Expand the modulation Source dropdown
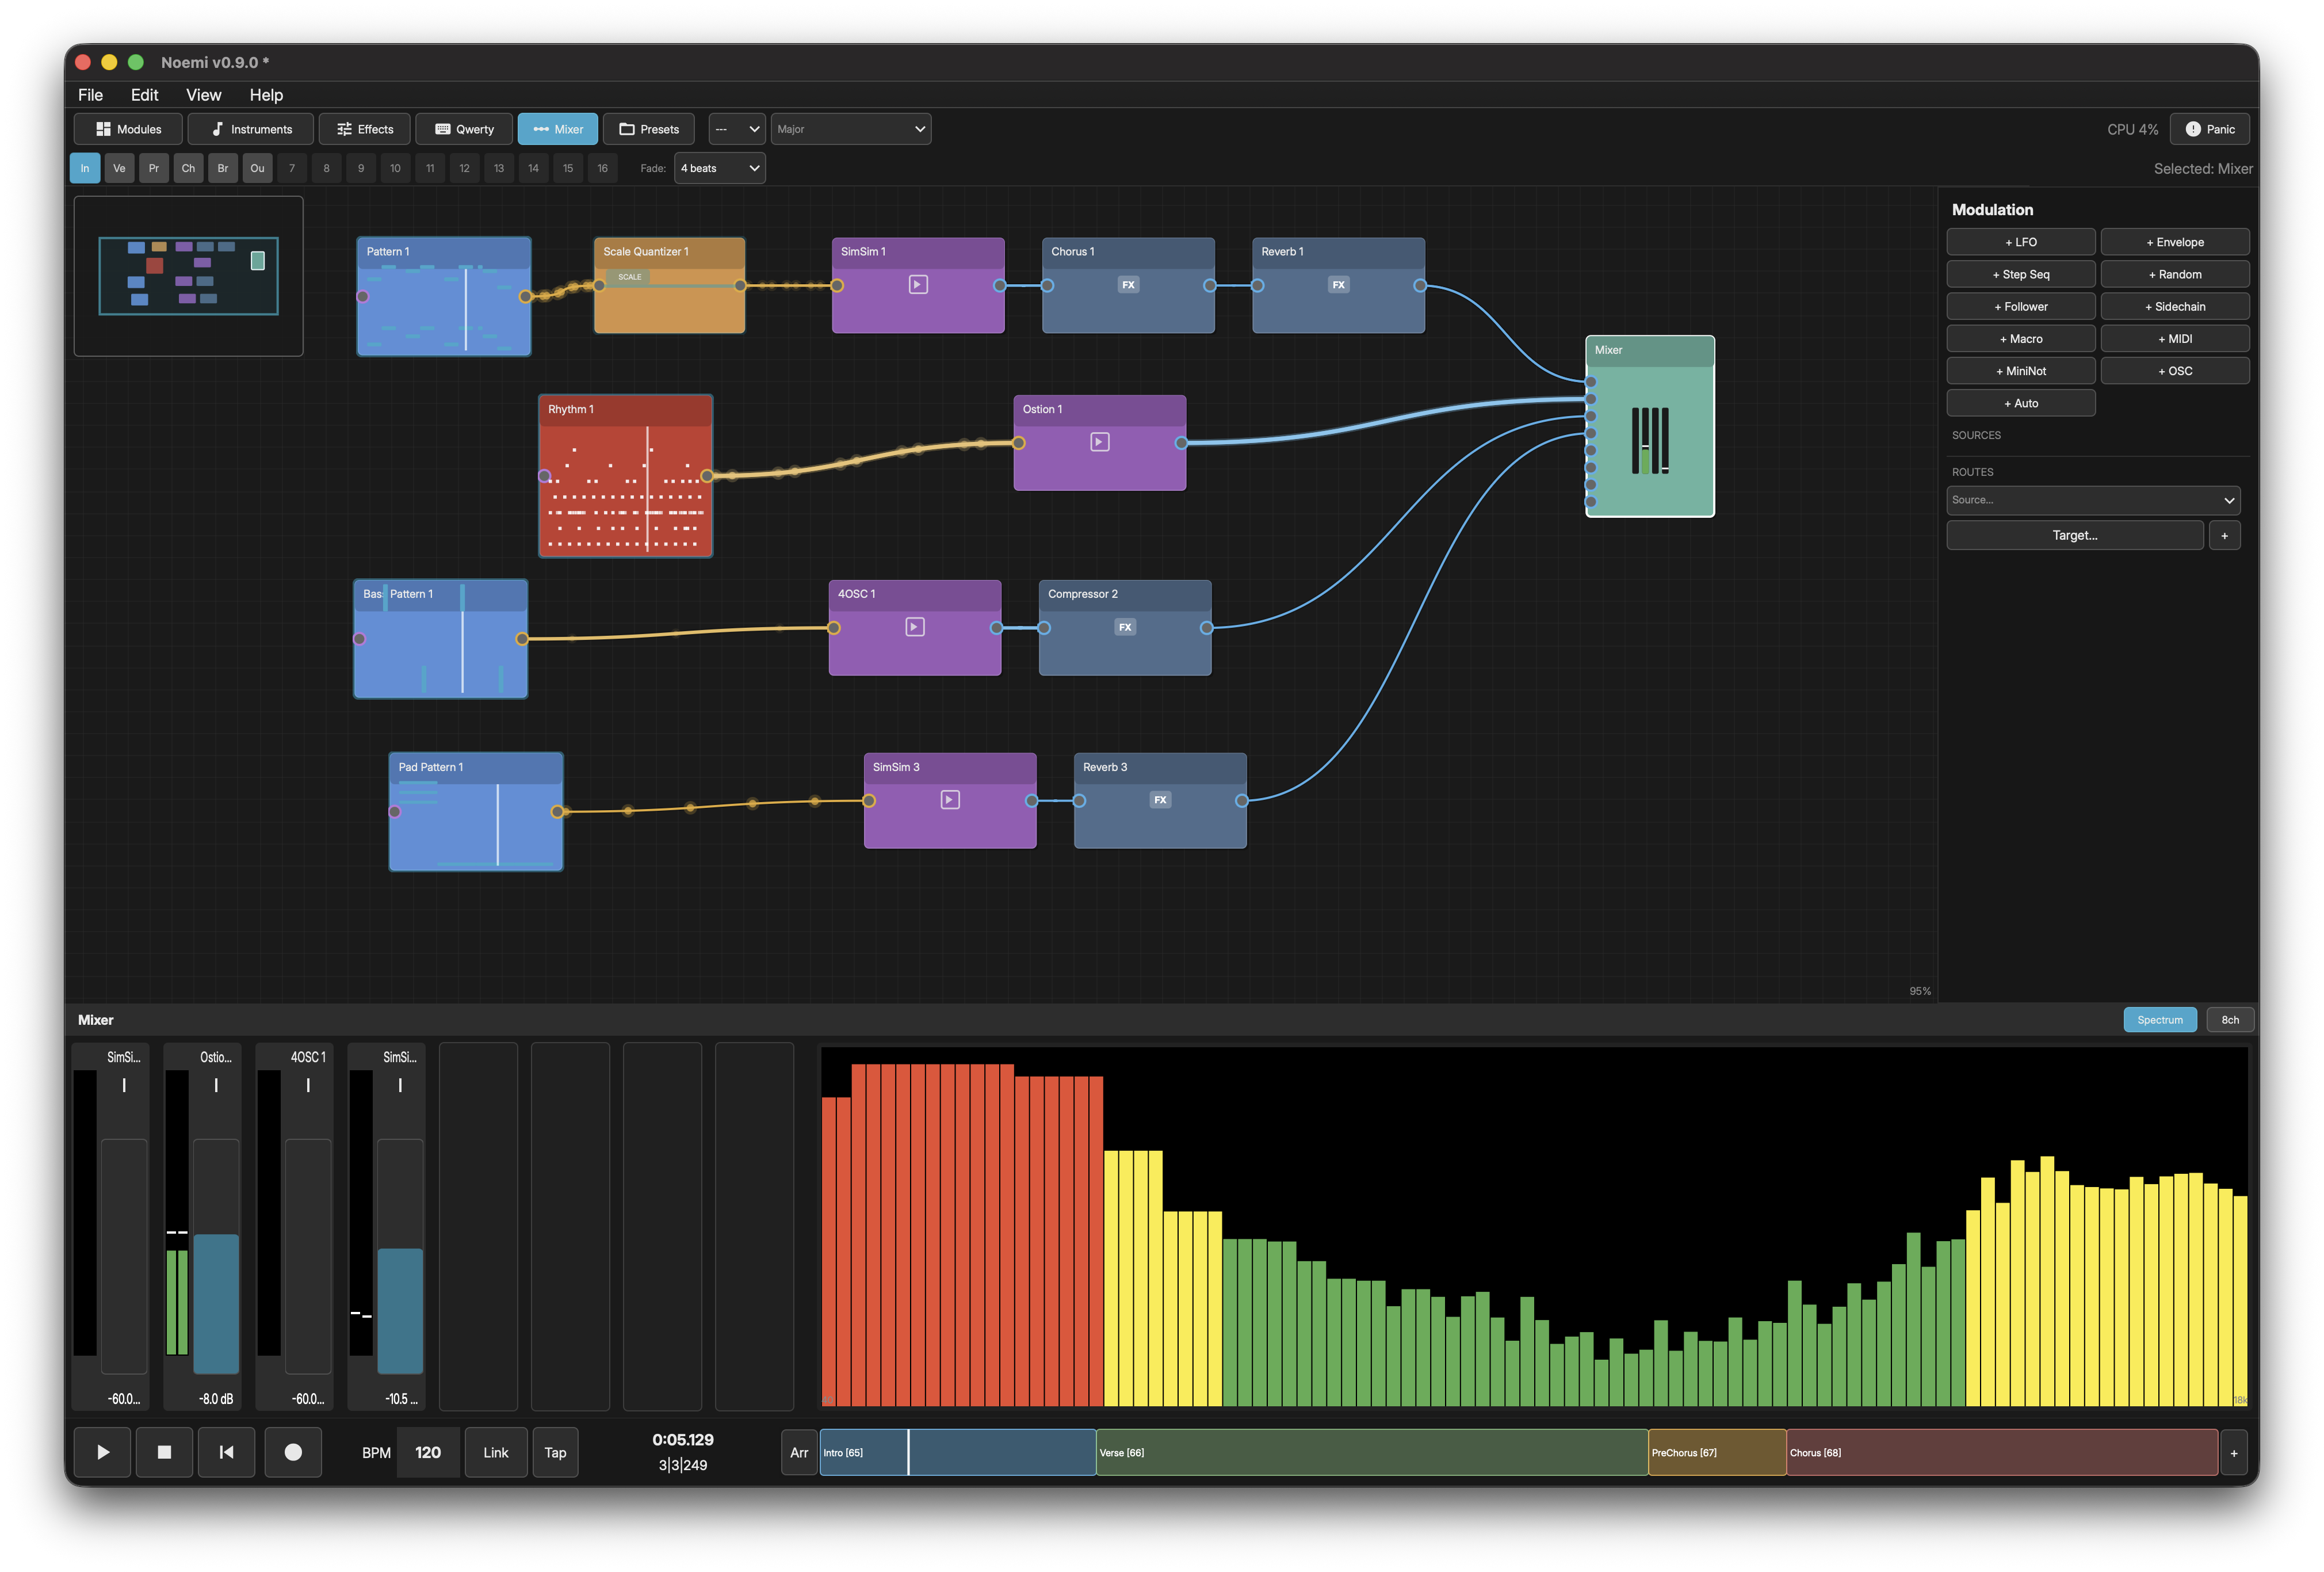The height and width of the screenshot is (1572, 2324). 2092,500
